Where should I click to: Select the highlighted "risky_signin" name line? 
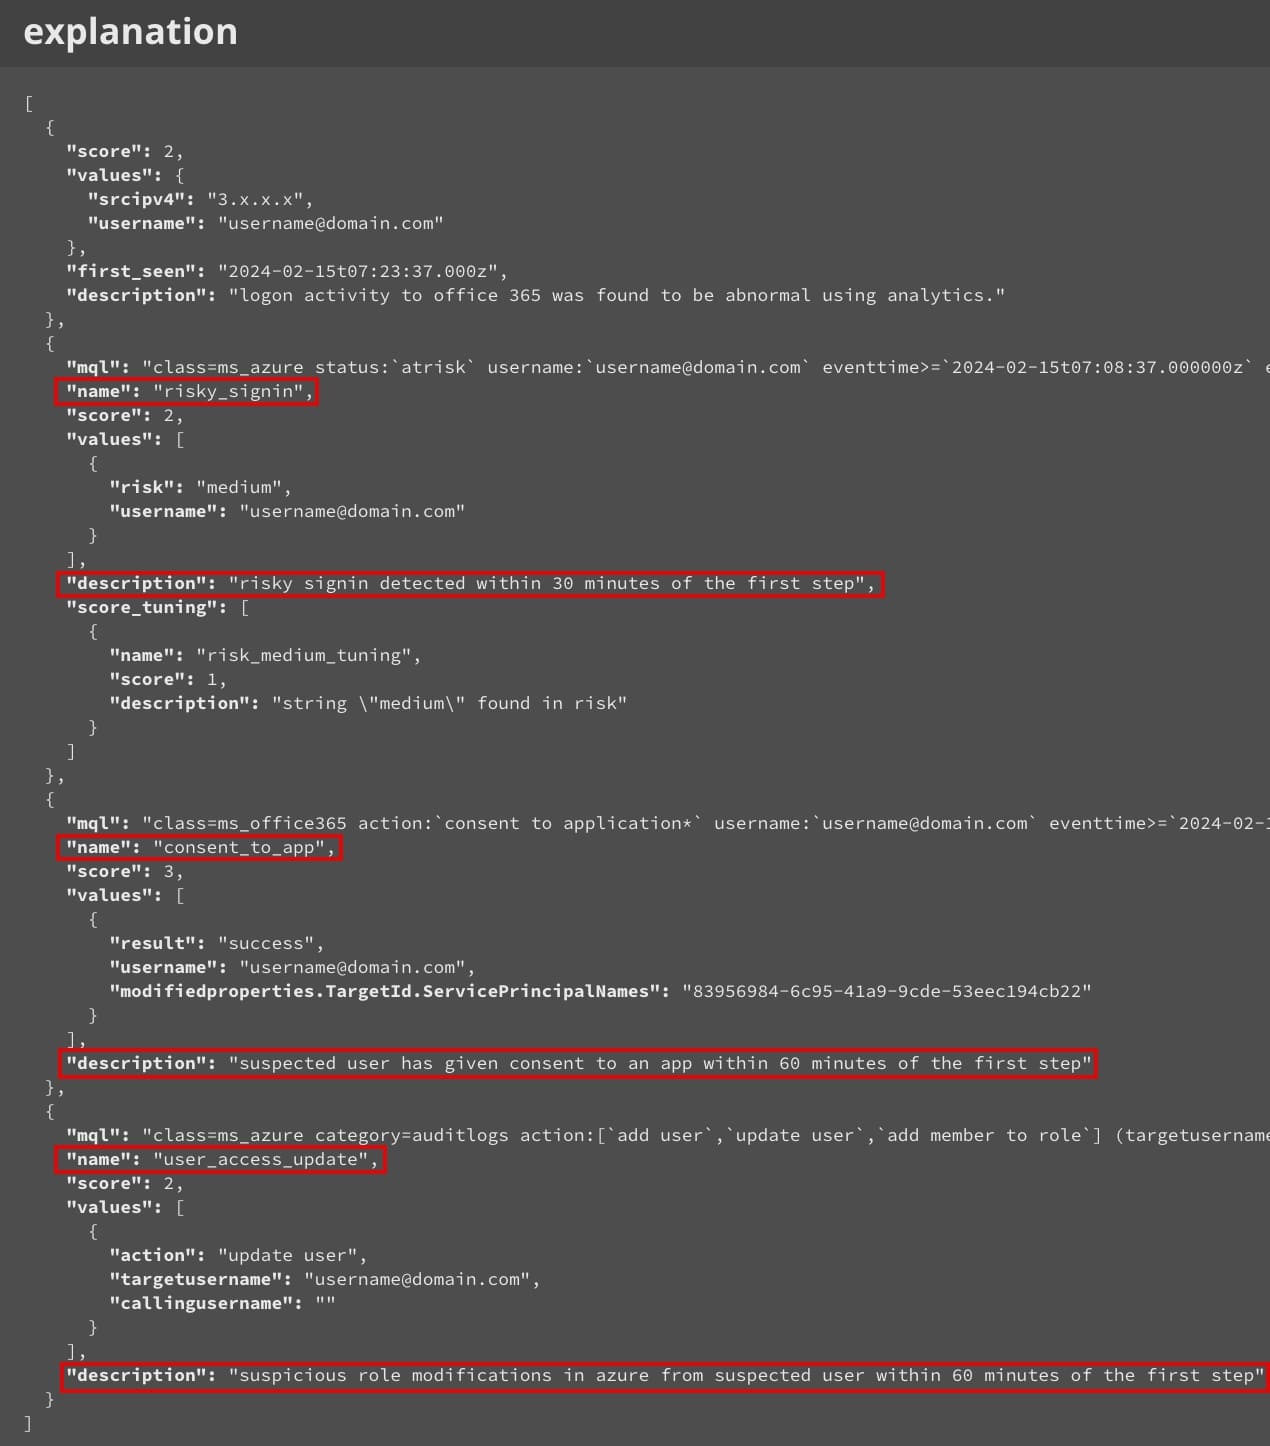pos(187,391)
